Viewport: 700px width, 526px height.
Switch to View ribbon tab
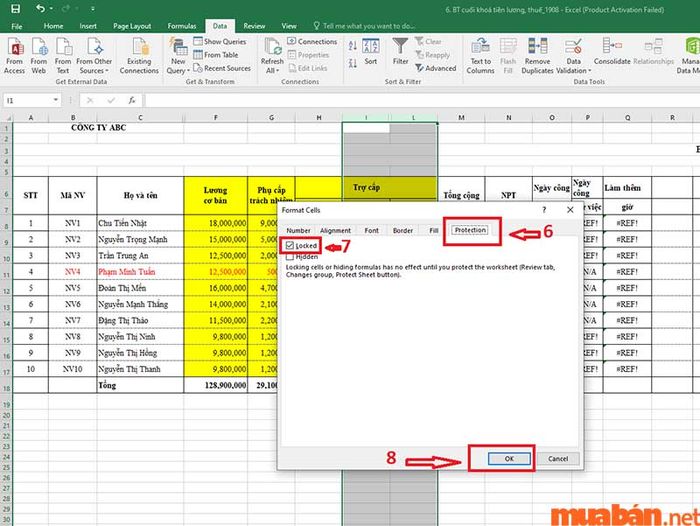(x=289, y=26)
